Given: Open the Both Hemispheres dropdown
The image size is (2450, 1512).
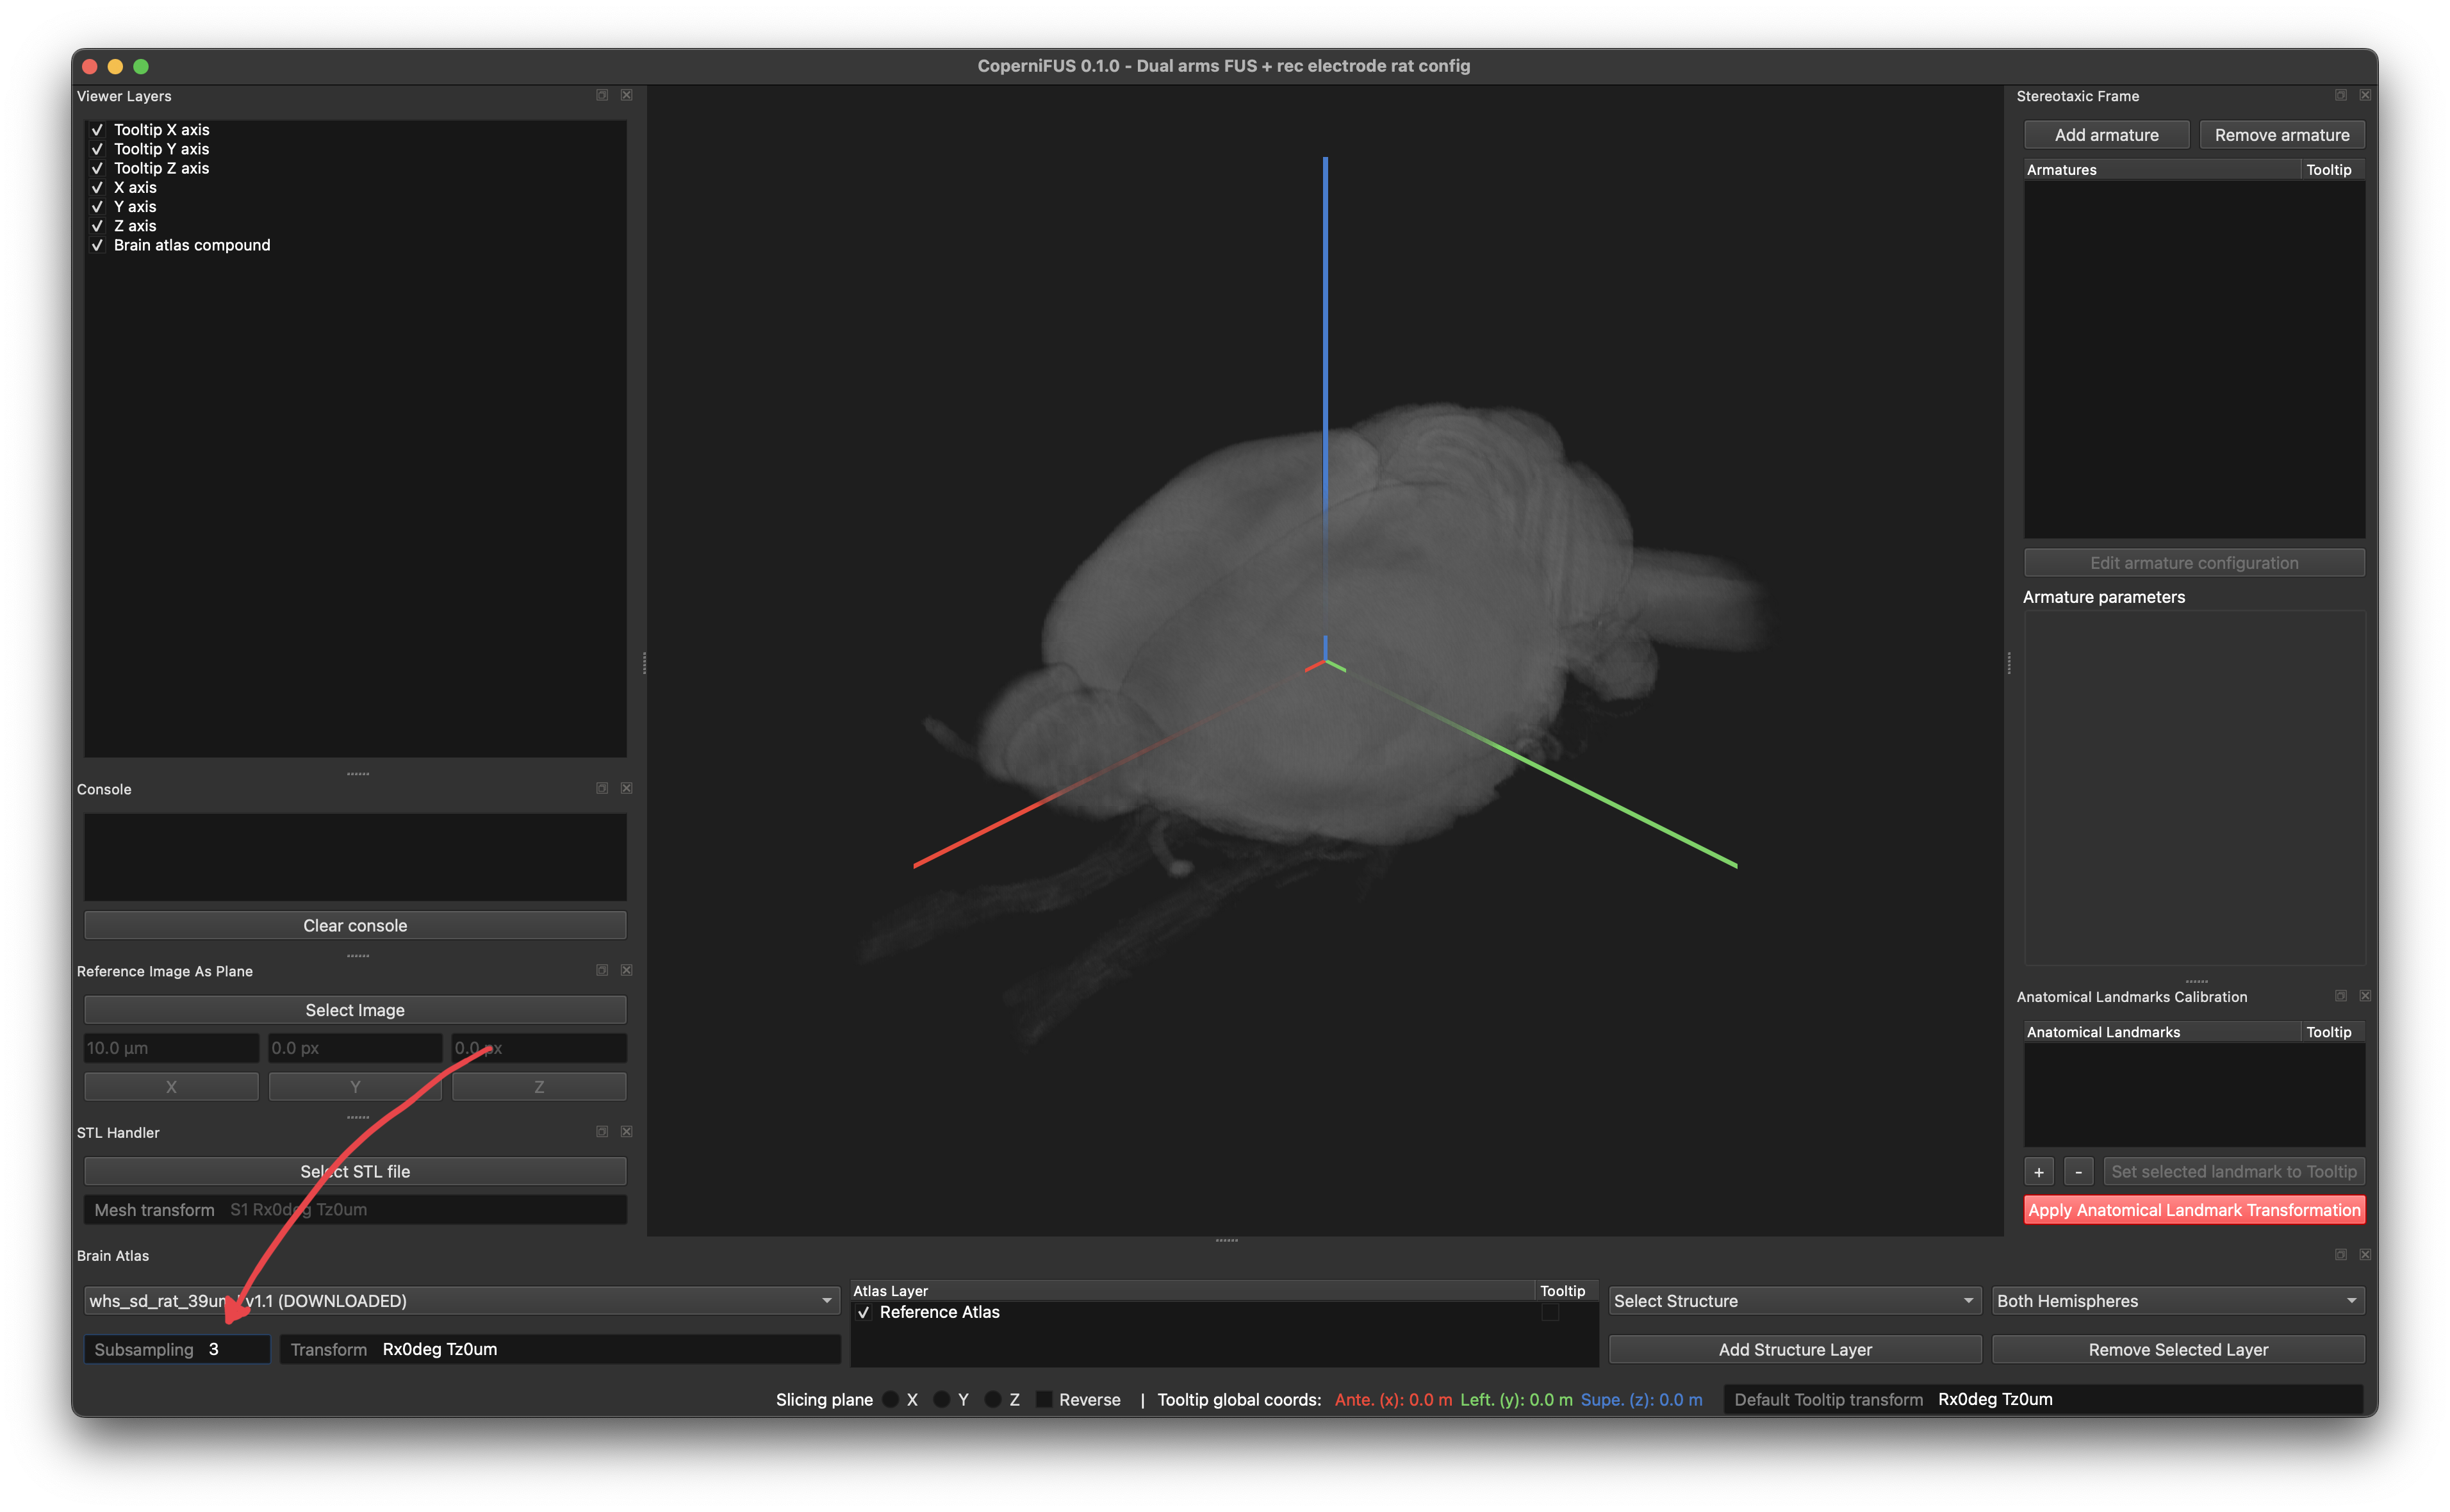Looking at the screenshot, I should click(x=2177, y=1300).
